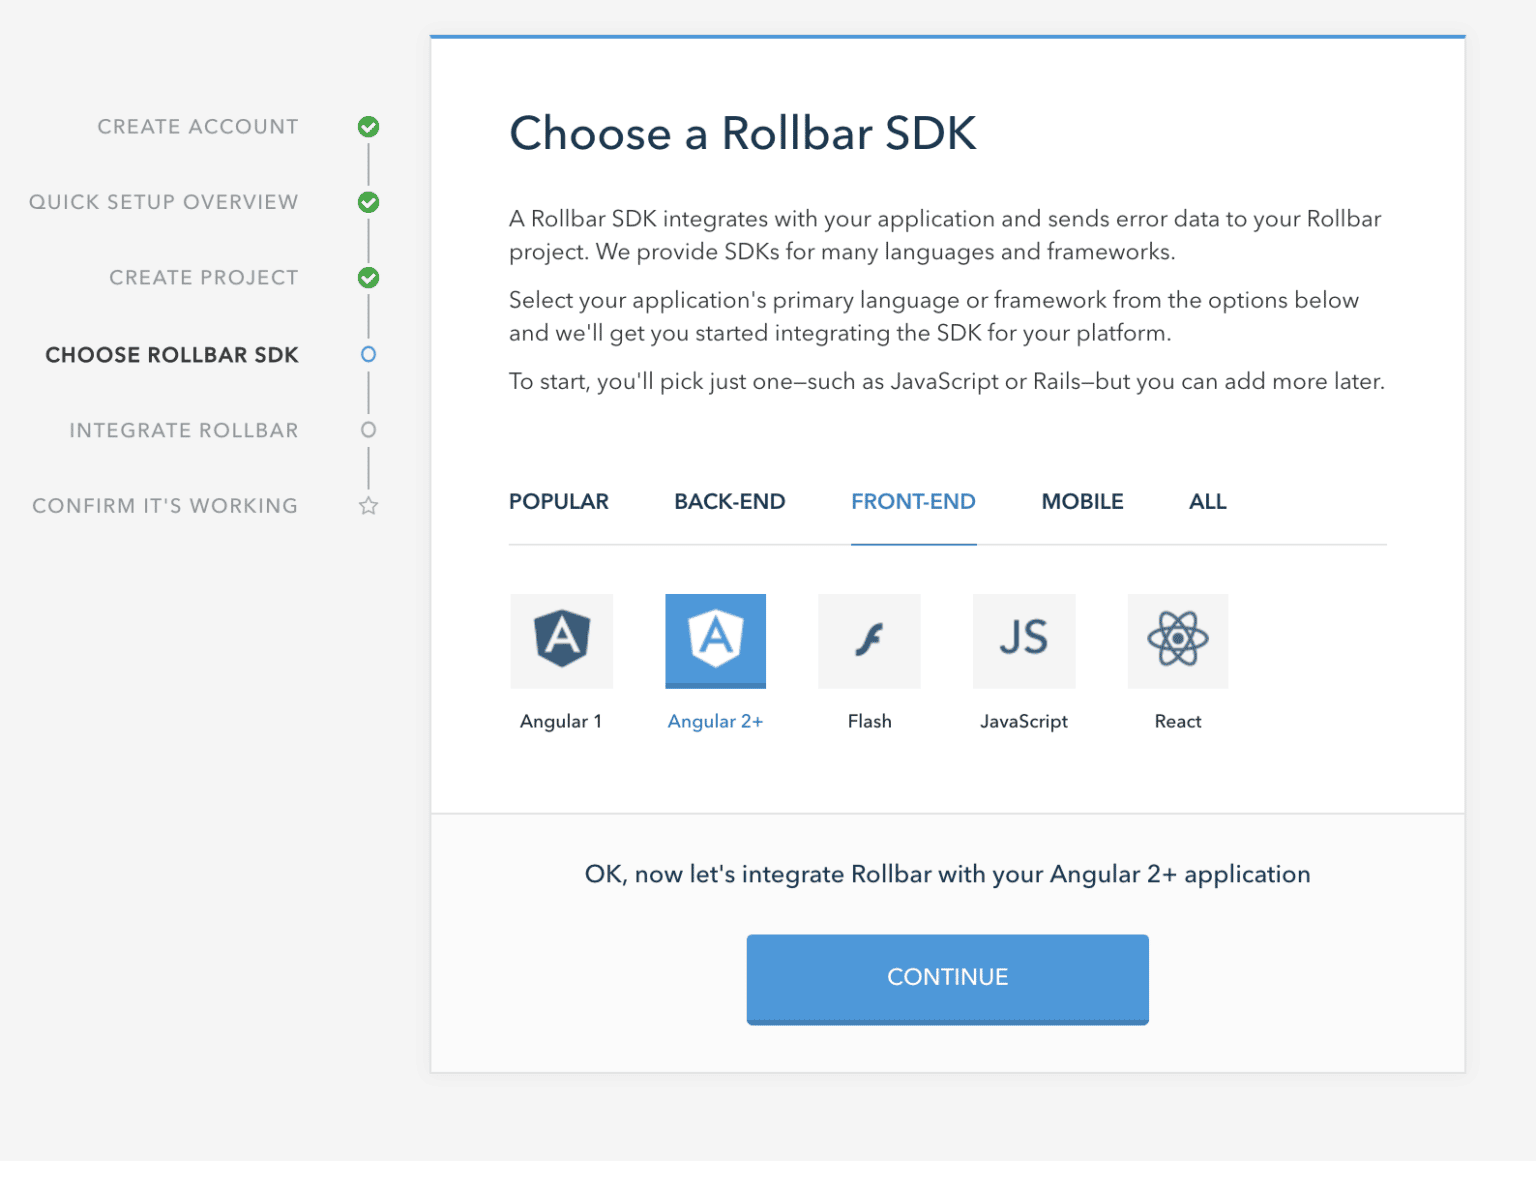The height and width of the screenshot is (1188, 1536).
Task: Click the Integrate Rollbar step circle
Action: (x=368, y=430)
